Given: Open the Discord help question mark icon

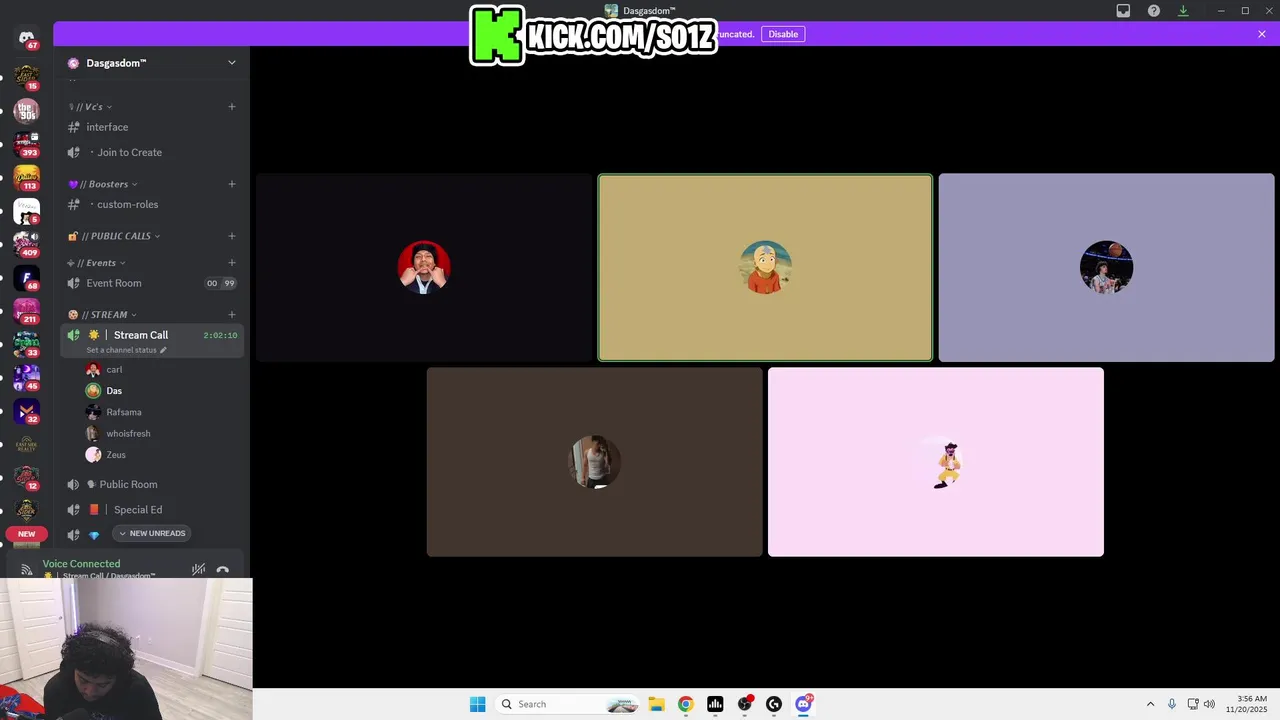Looking at the screenshot, I should click(1154, 11).
